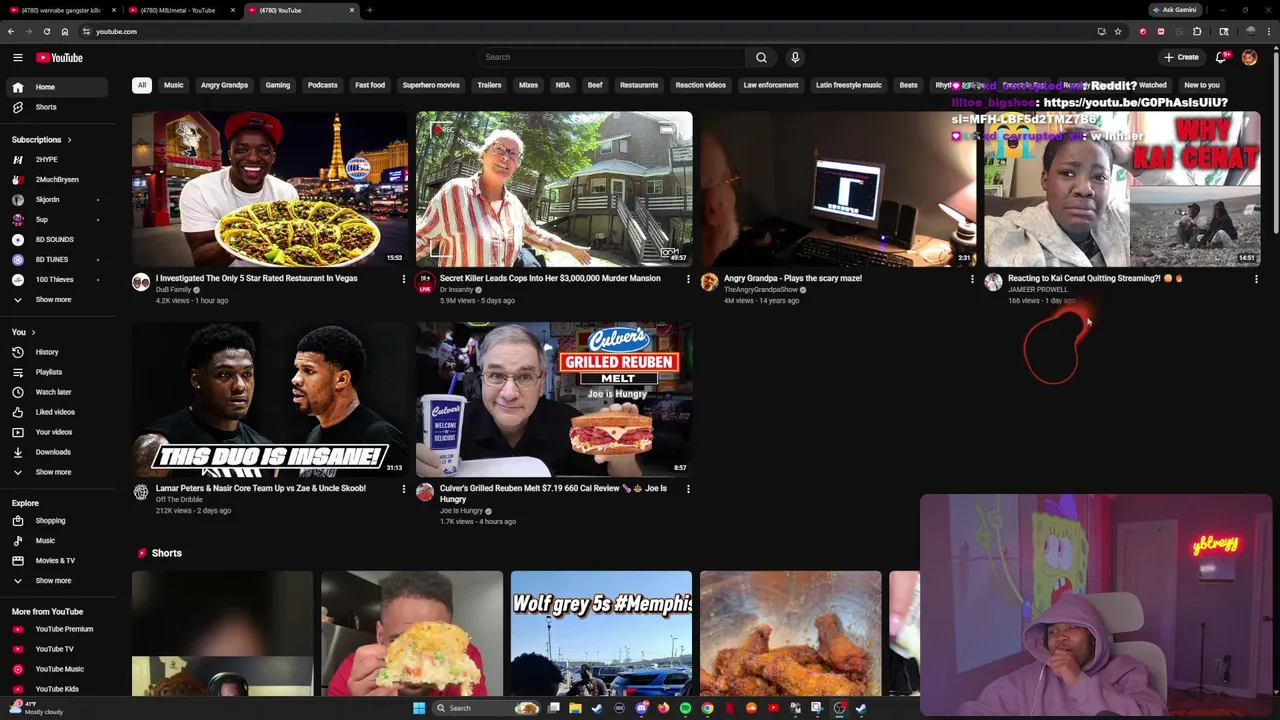The height and width of the screenshot is (720, 1280).
Task: Click the Ask Gemini button
Action: point(1174,10)
